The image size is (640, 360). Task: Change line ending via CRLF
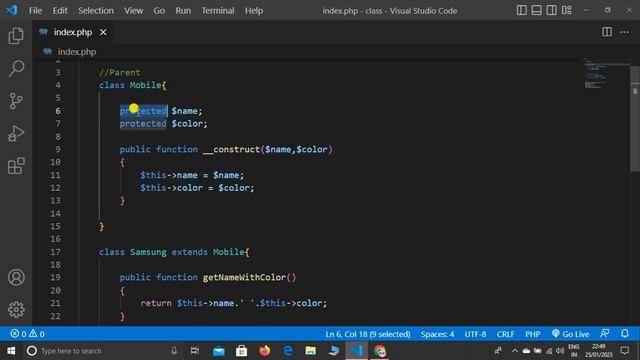(505, 334)
